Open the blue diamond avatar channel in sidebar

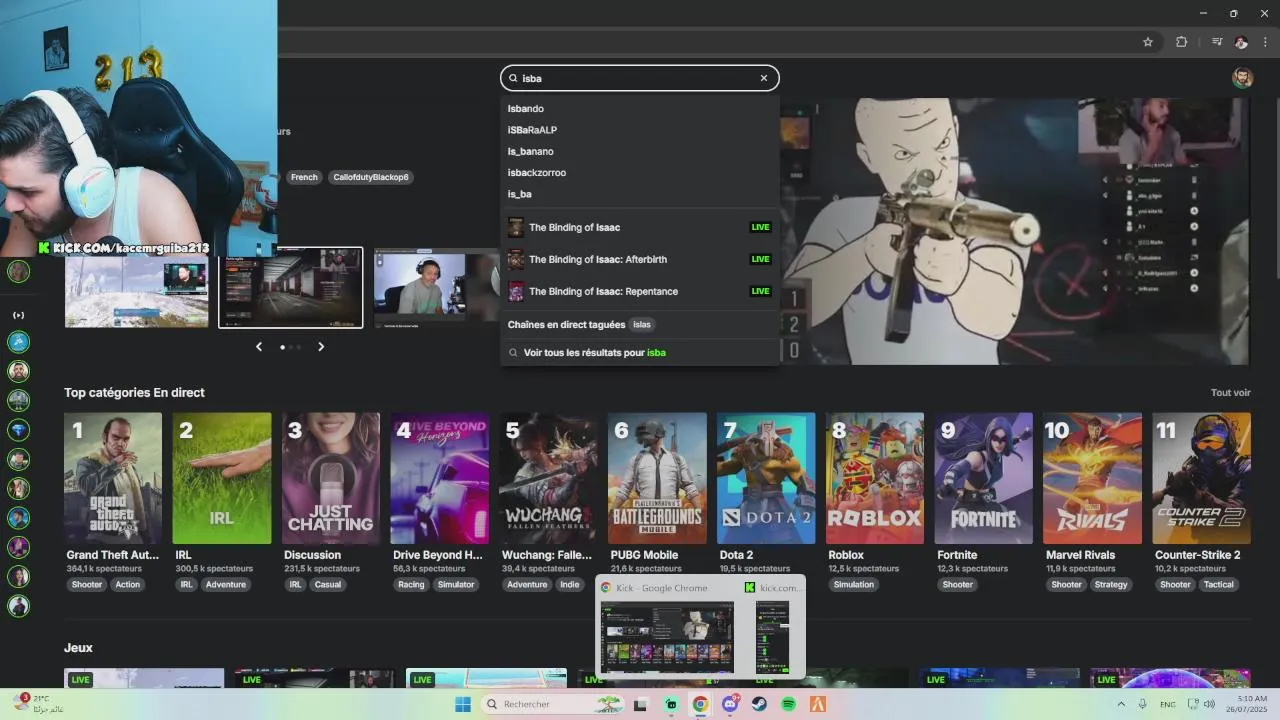click(18, 430)
